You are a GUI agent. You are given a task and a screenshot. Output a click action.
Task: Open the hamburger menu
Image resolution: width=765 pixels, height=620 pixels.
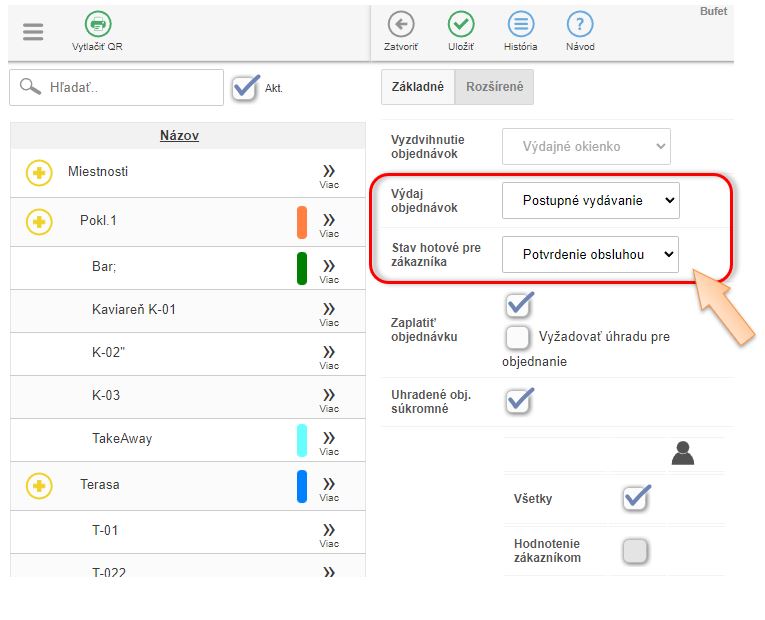[33, 31]
